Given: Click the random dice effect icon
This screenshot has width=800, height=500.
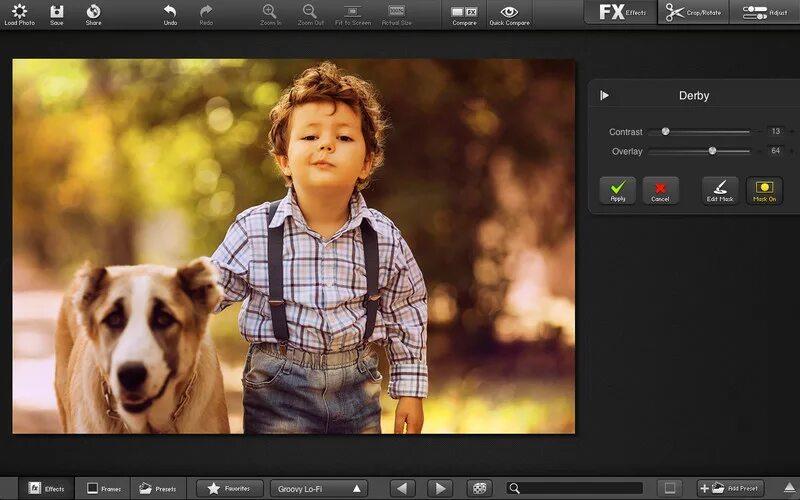Looking at the screenshot, I should tap(479, 488).
